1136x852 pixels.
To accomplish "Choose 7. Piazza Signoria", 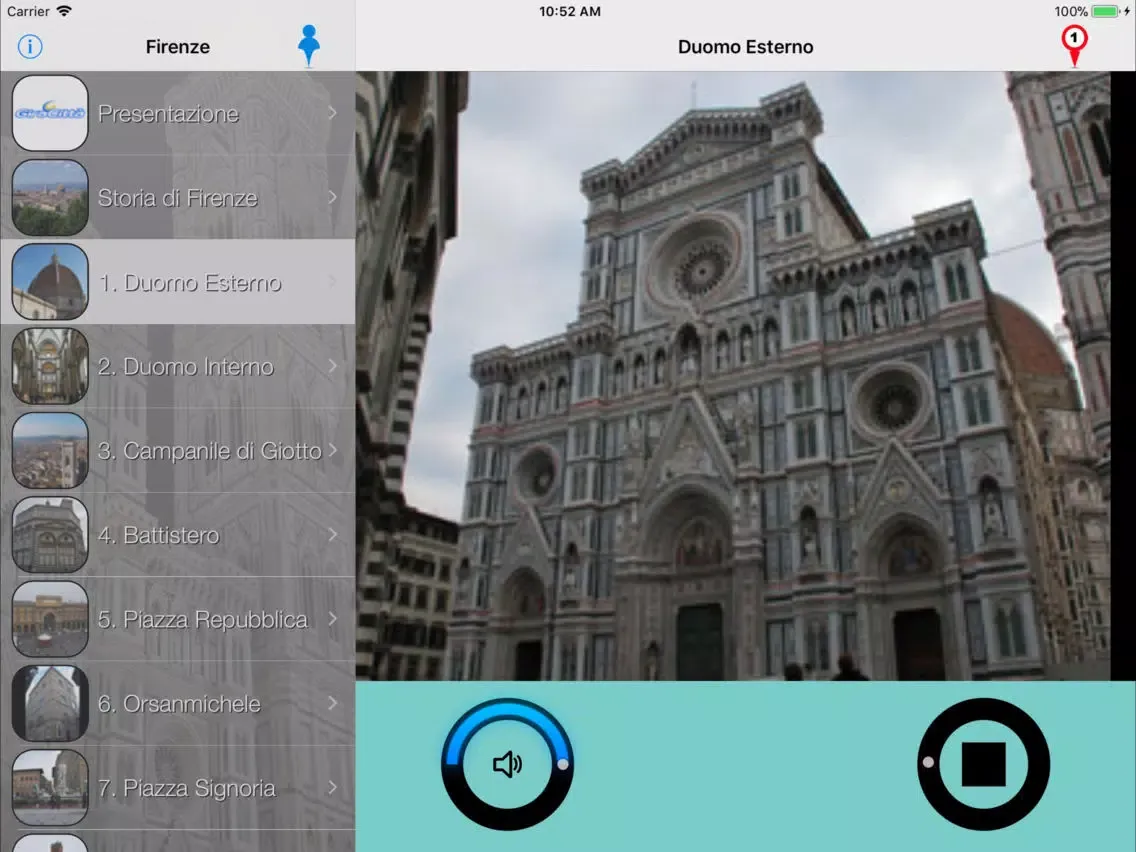I will point(178,788).
